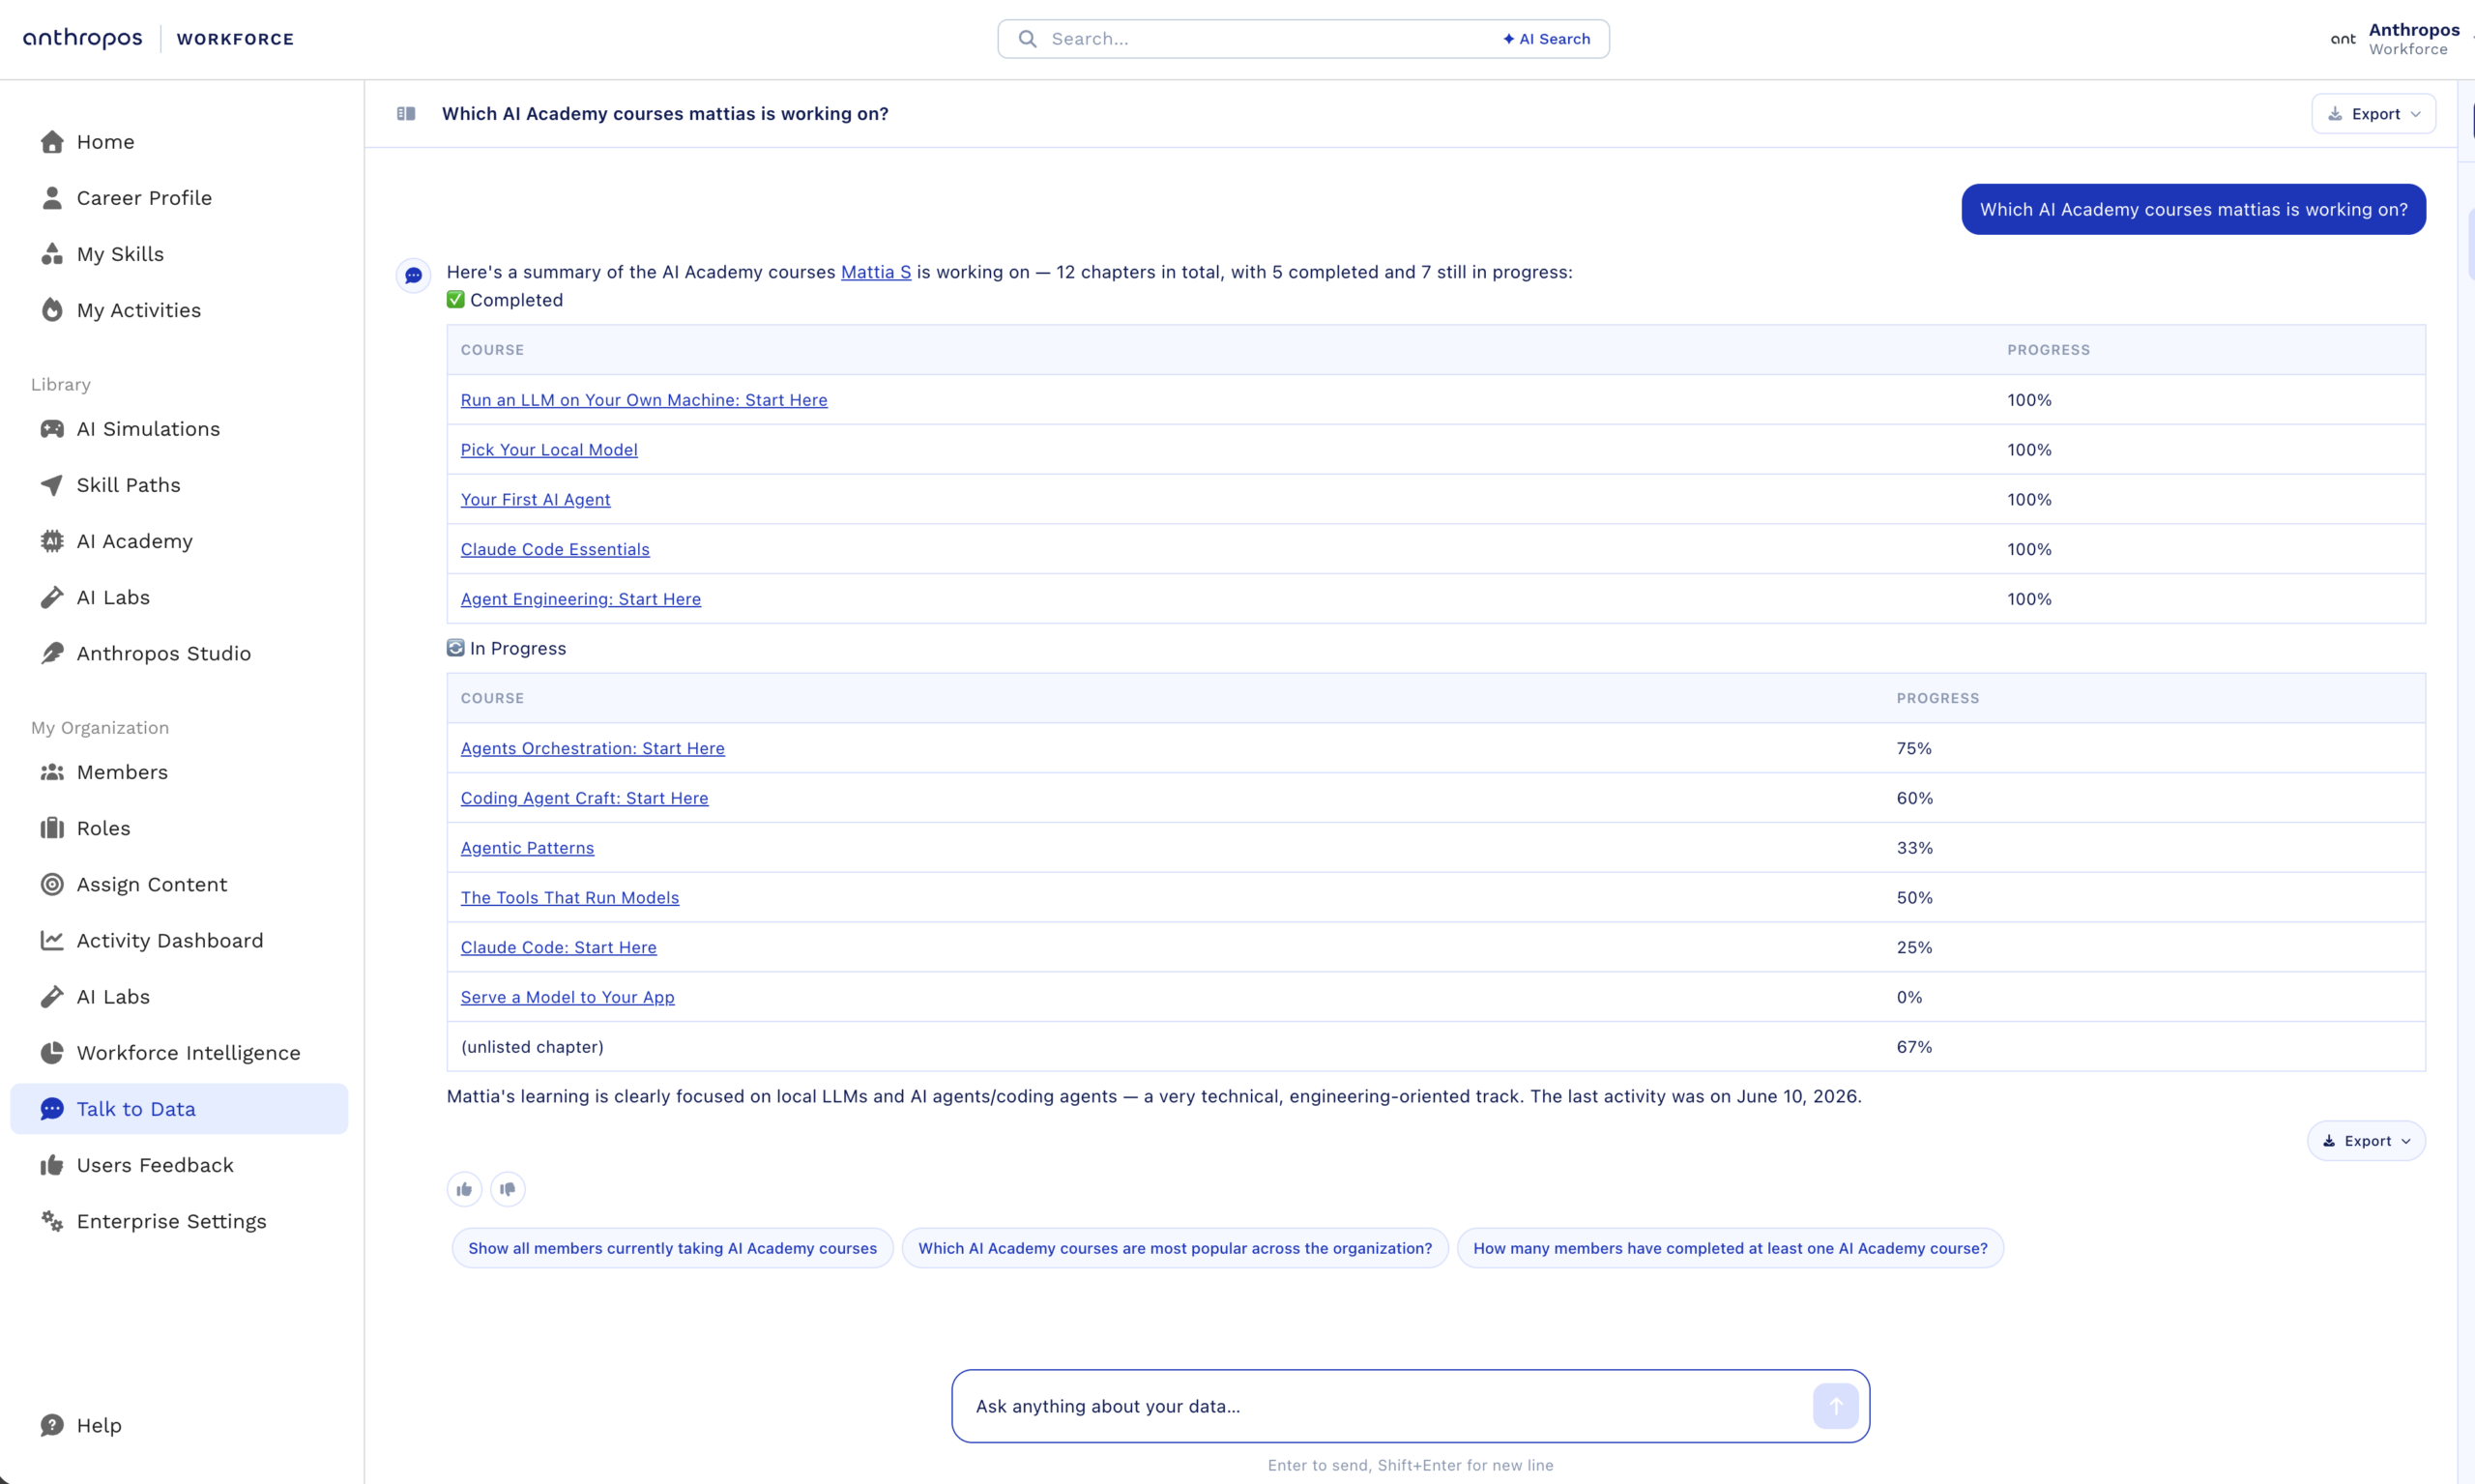Open the Export dropdown below the answer

point(2366,1141)
